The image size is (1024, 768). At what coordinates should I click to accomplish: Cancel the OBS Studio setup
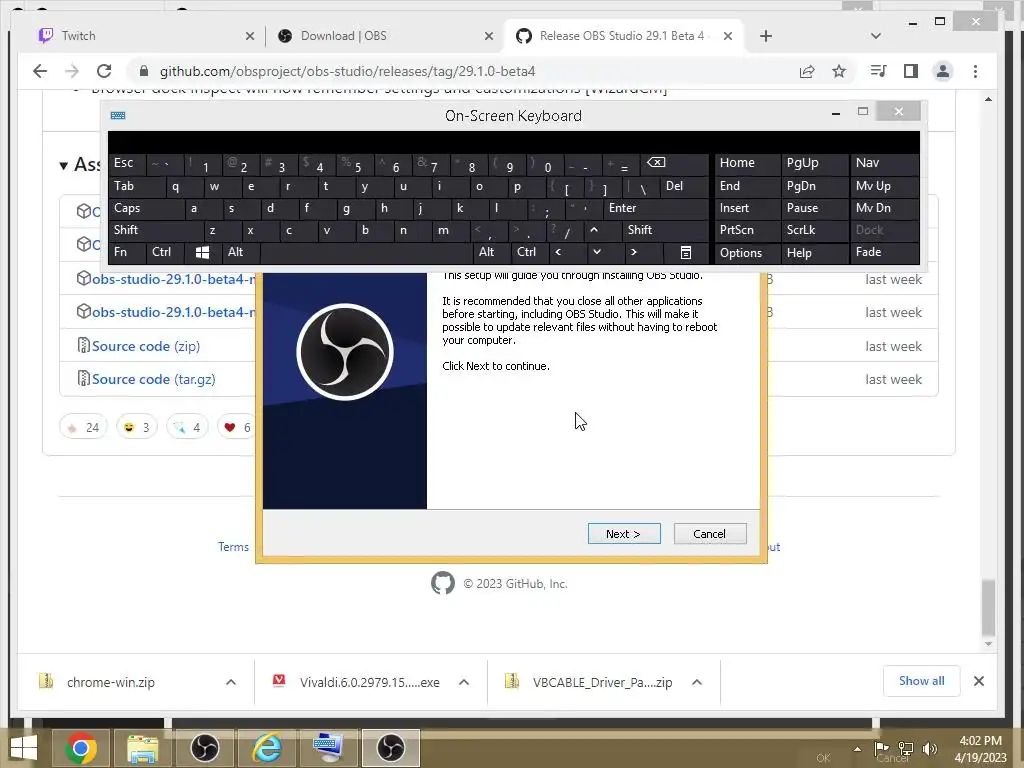tap(710, 534)
